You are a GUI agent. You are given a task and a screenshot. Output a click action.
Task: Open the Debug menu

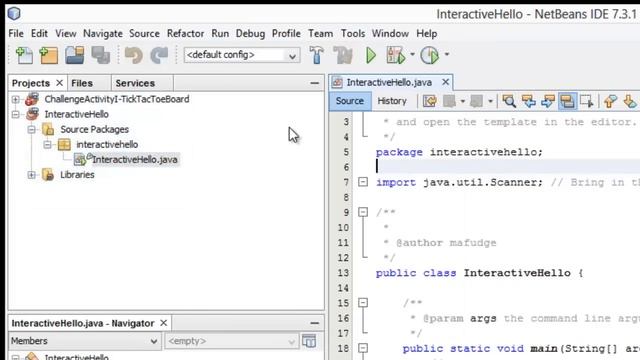tap(250, 33)
